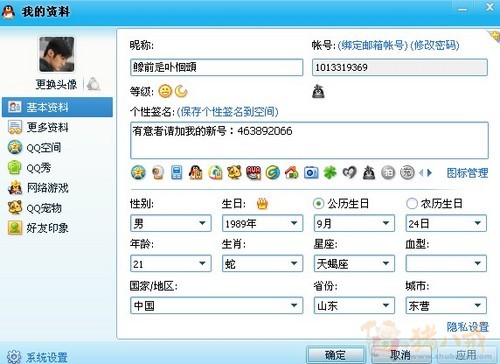Click the QQ空间 star icon in icon row

[x=138, y=173]
